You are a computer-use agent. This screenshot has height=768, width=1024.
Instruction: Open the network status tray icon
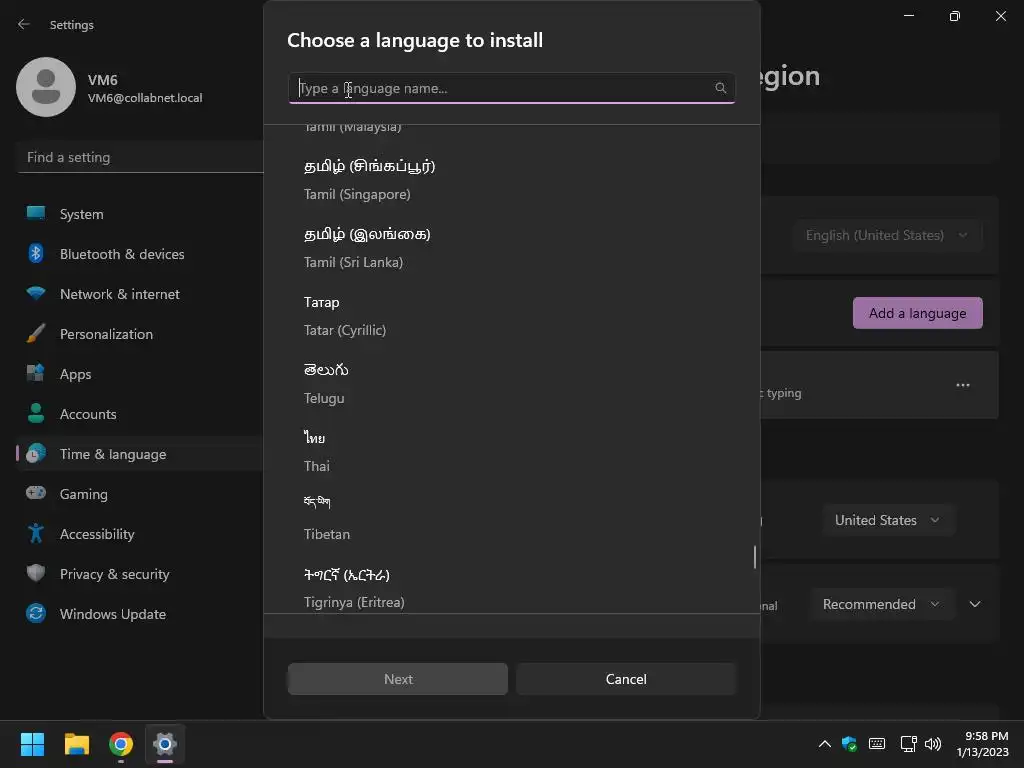click(x=908, y=744)
